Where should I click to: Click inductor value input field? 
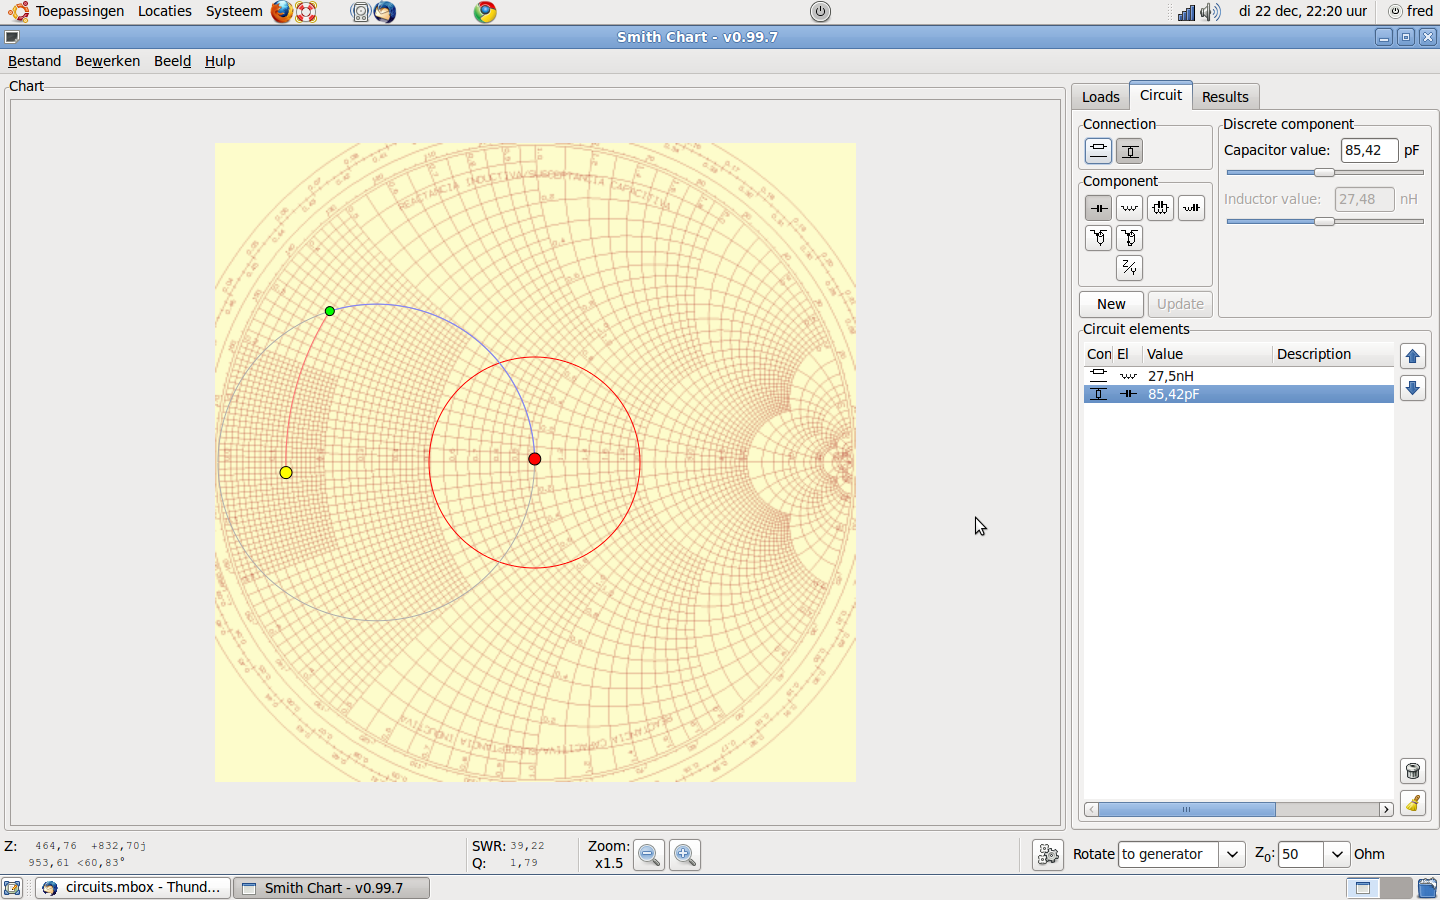(1364, 199)
